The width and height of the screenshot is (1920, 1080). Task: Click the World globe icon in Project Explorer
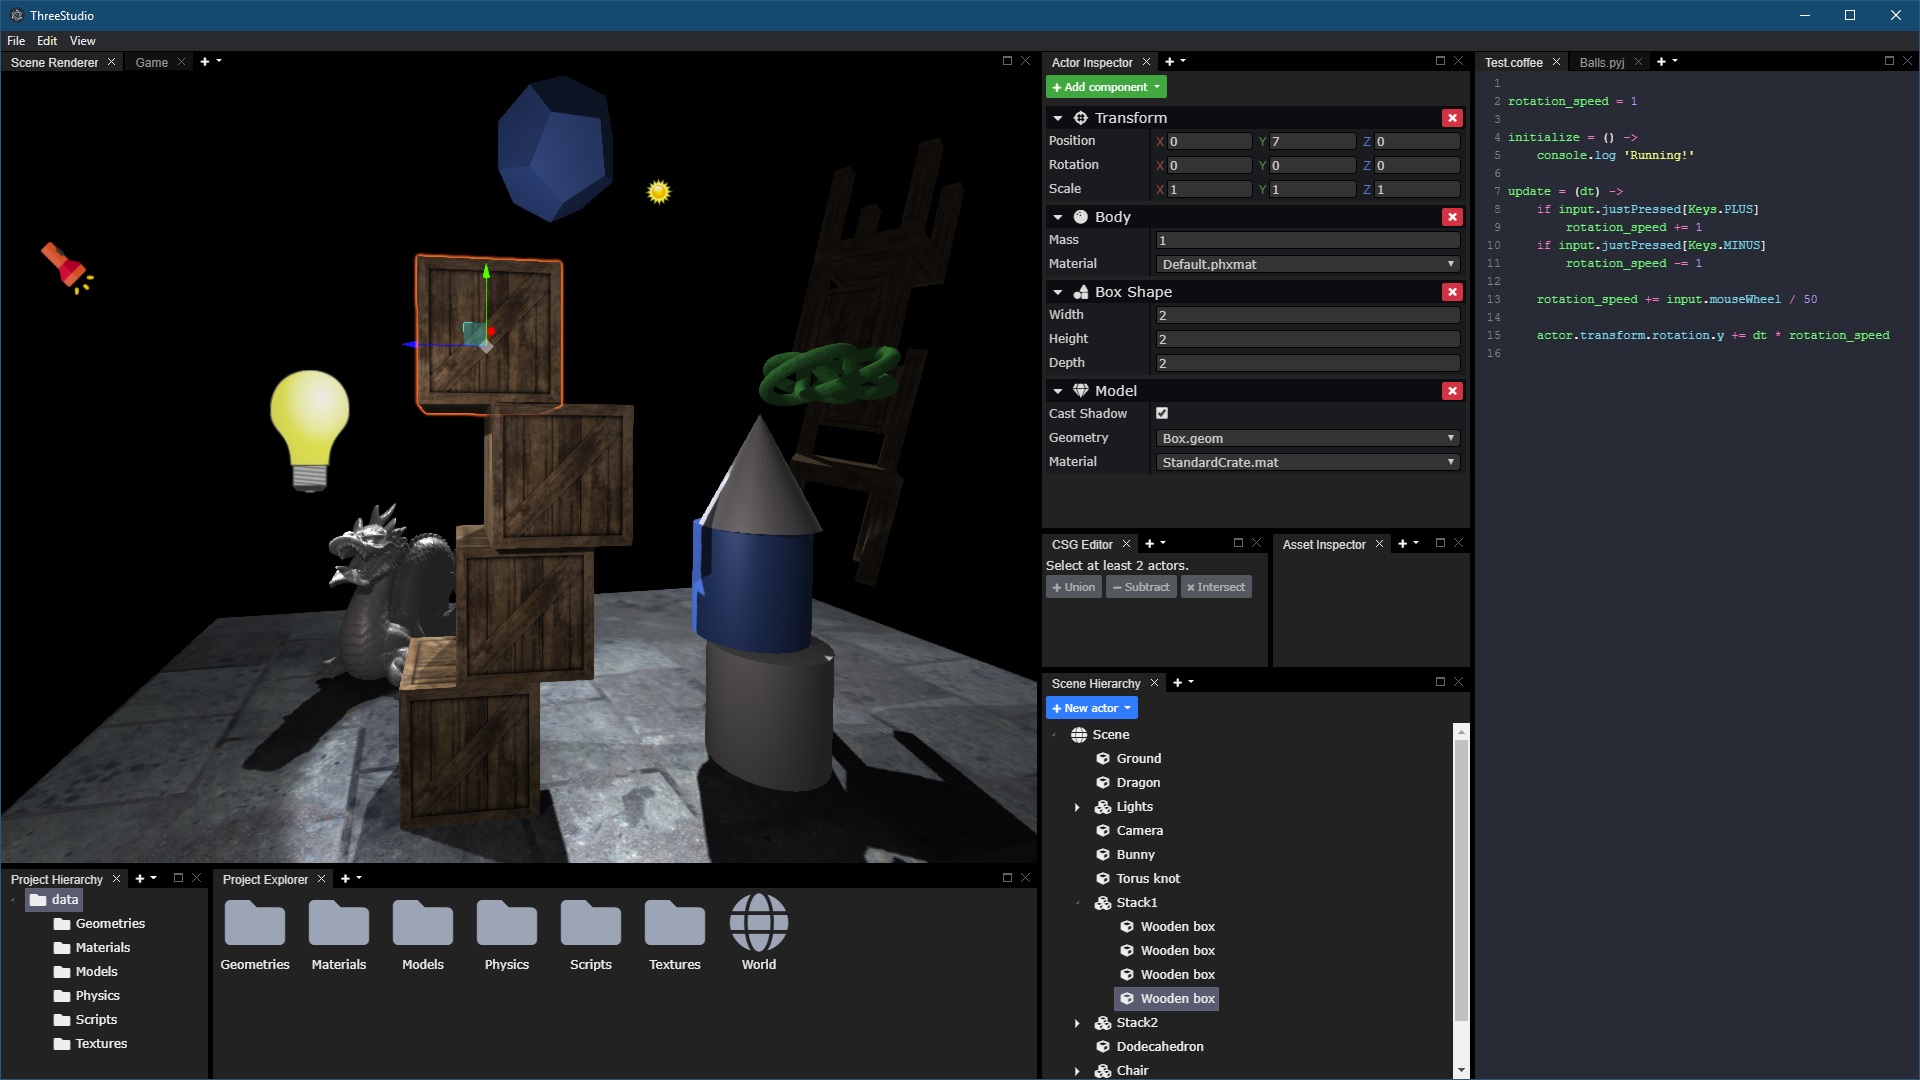point(758,923)
